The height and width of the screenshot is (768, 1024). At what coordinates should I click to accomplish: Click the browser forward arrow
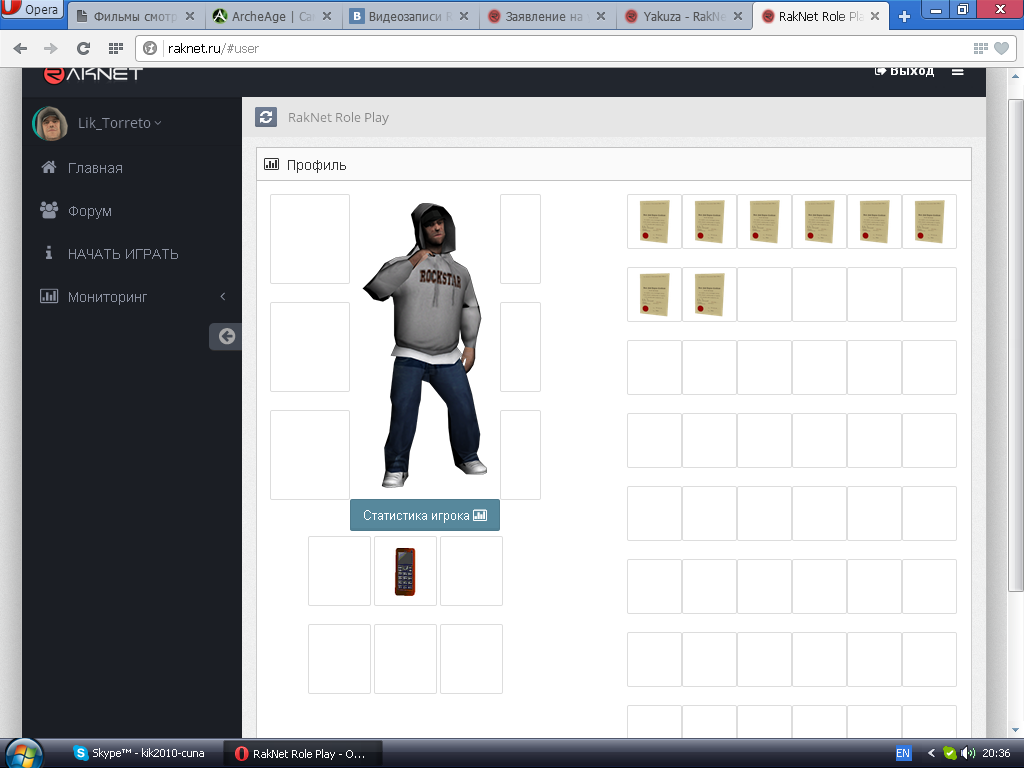pos(50,48)
